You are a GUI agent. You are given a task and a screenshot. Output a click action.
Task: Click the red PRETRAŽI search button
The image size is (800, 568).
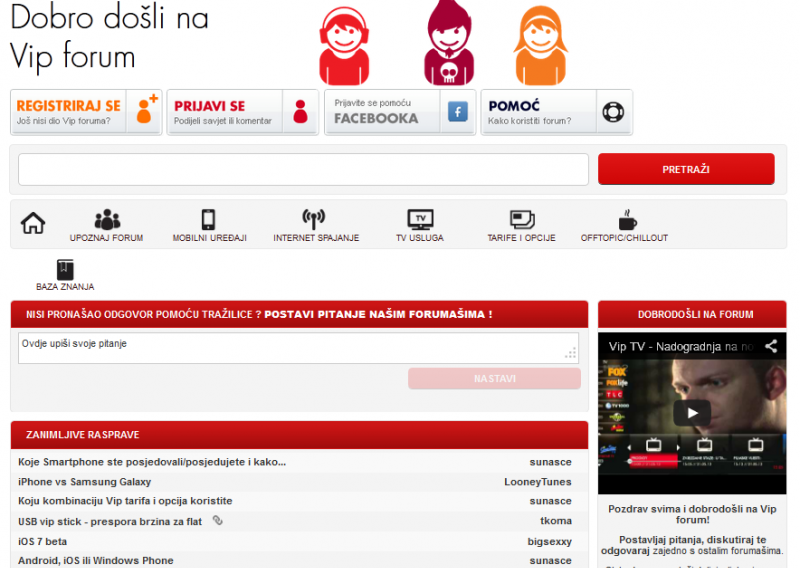tap(686, 169)
